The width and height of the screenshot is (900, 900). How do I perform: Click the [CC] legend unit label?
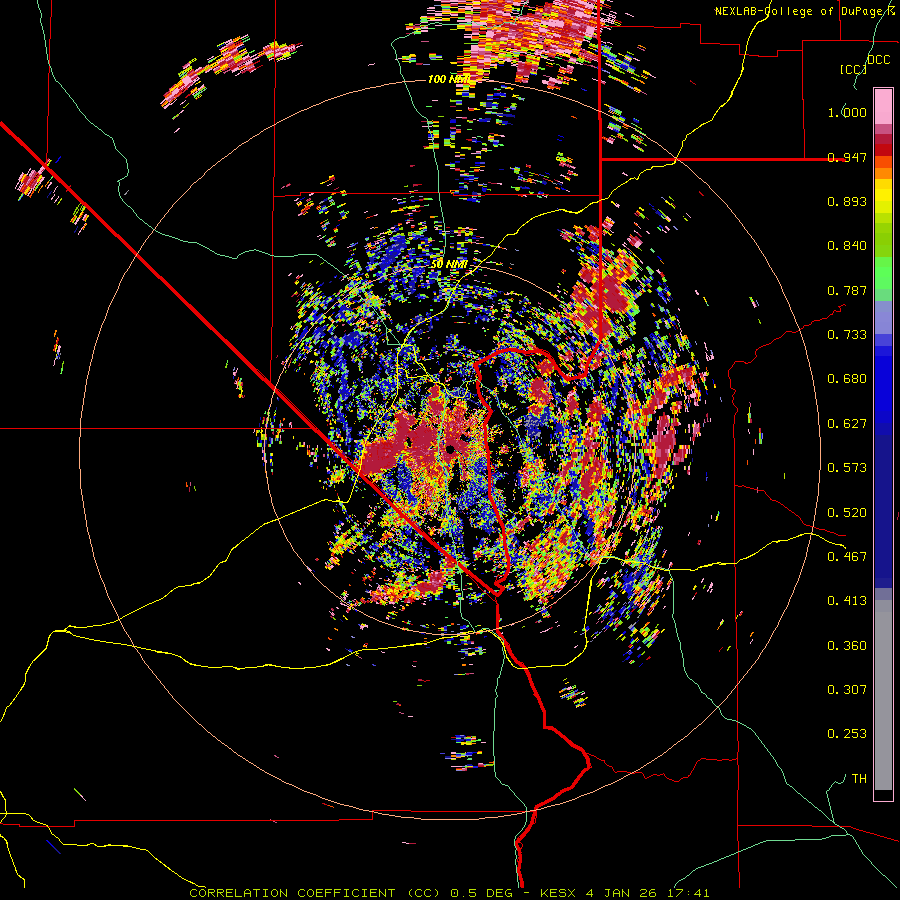(x=853, y=69)
